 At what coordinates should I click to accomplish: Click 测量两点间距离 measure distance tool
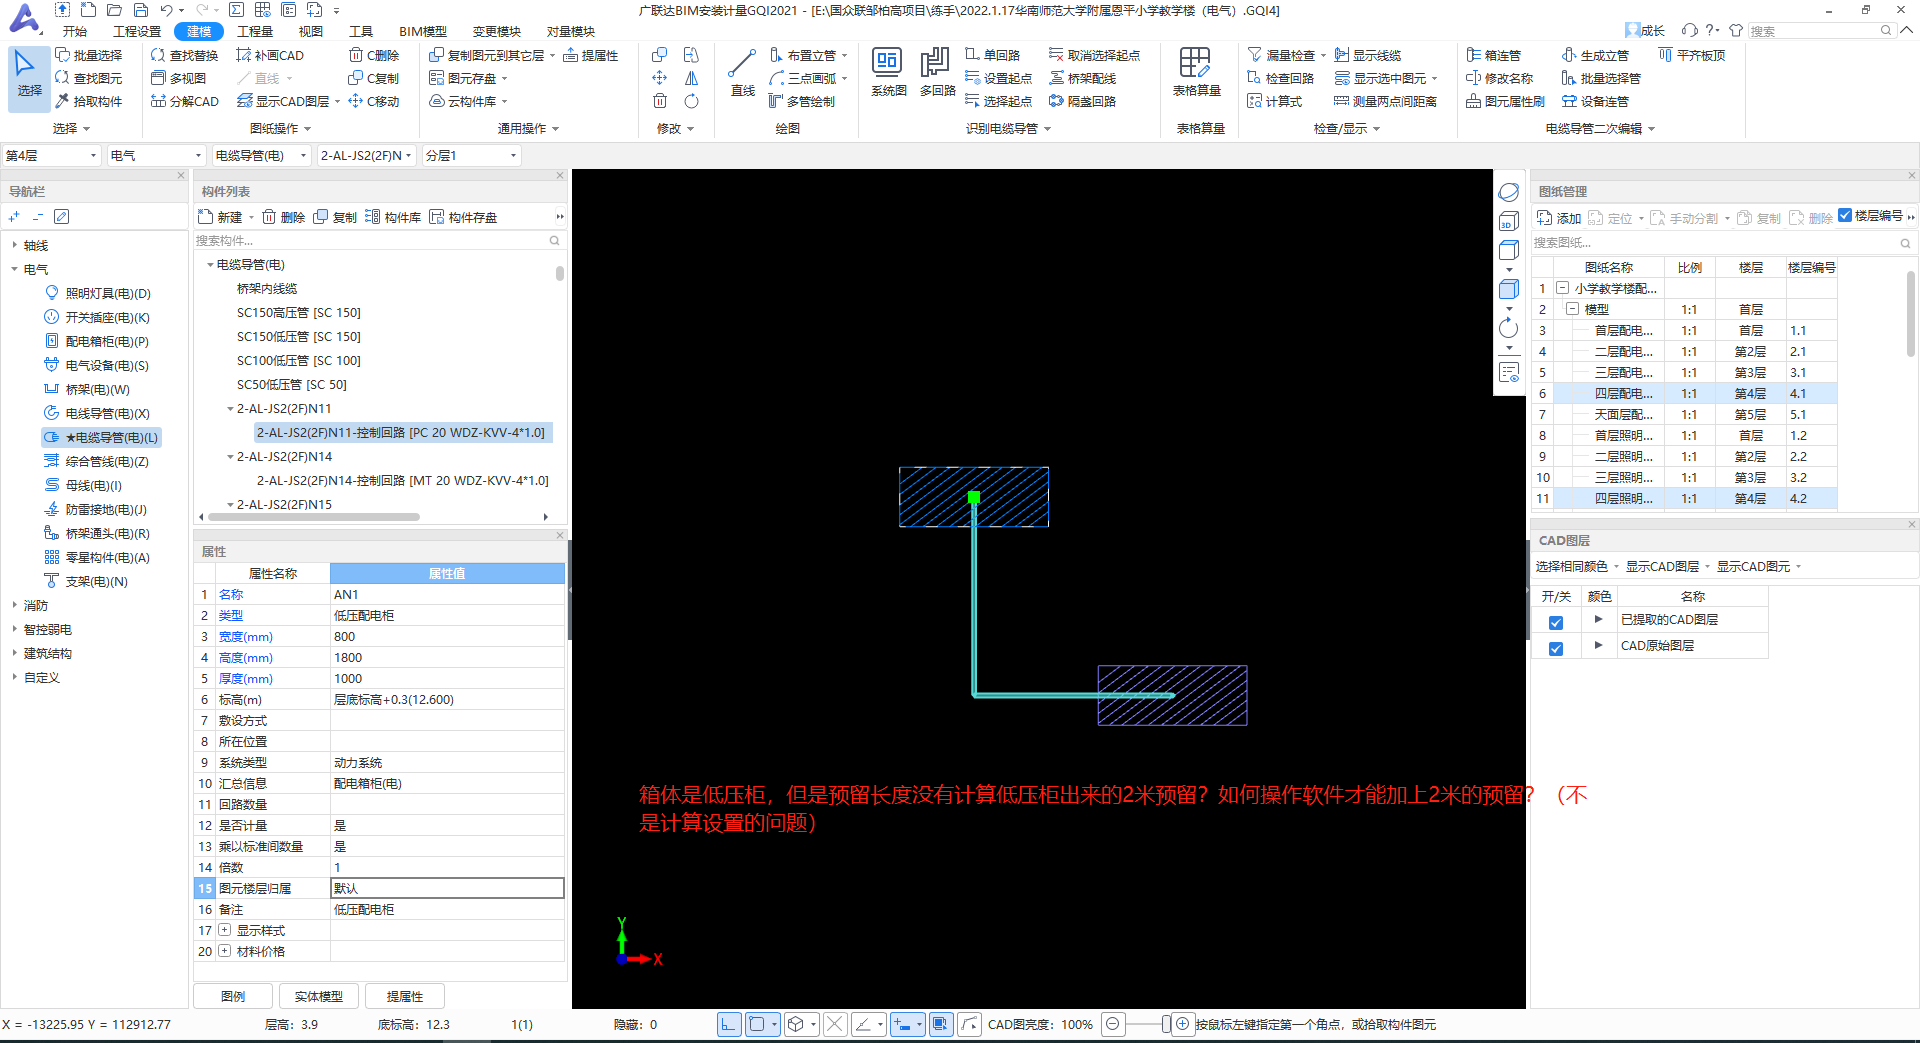[x=1385, y=101]
